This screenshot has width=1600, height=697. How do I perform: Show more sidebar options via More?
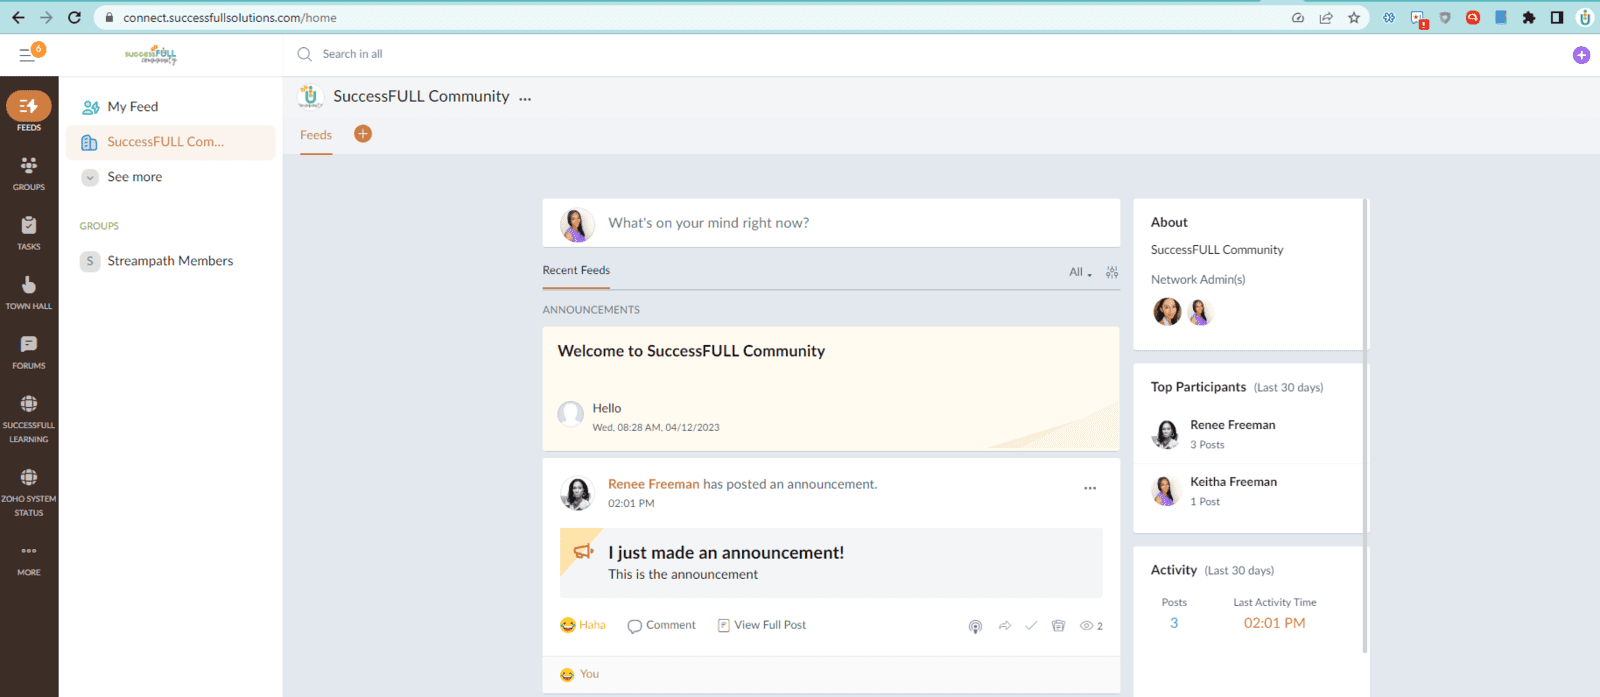click(29, 559)
